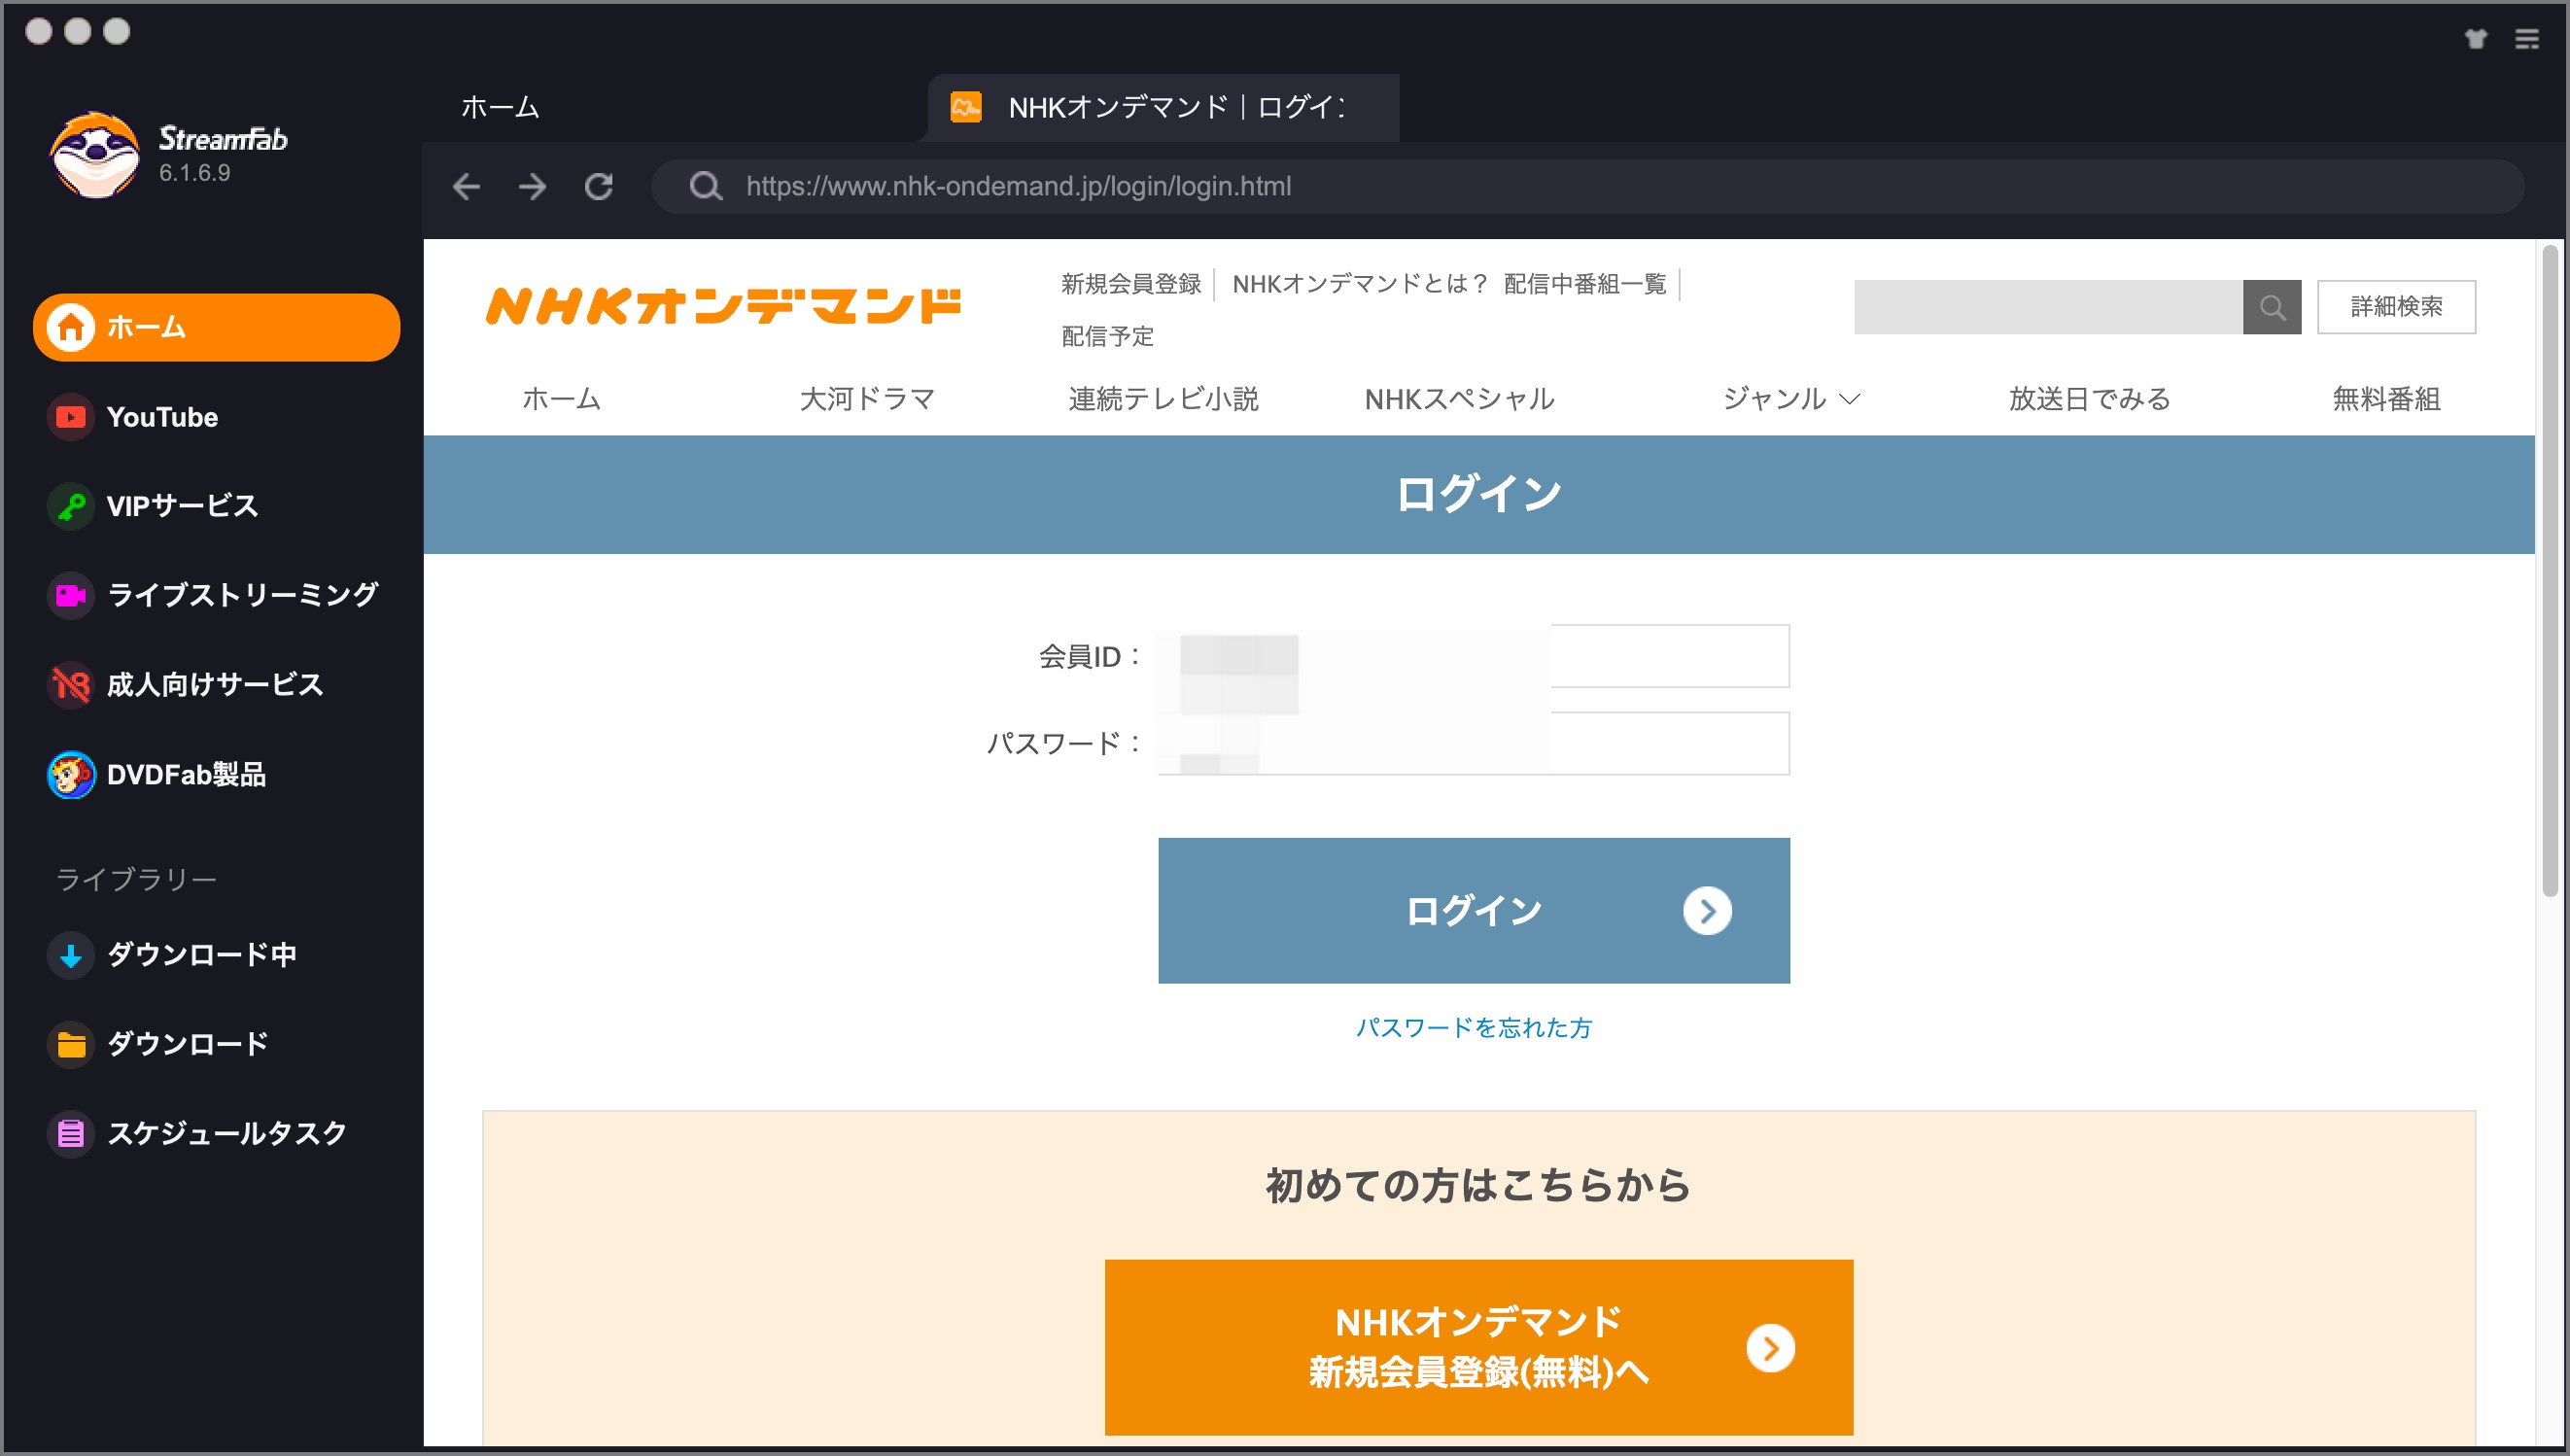Click the blue ログイン button
Image resolution: width=2570 pixels, height=1456 pixels.
[x=1473, y=910]
